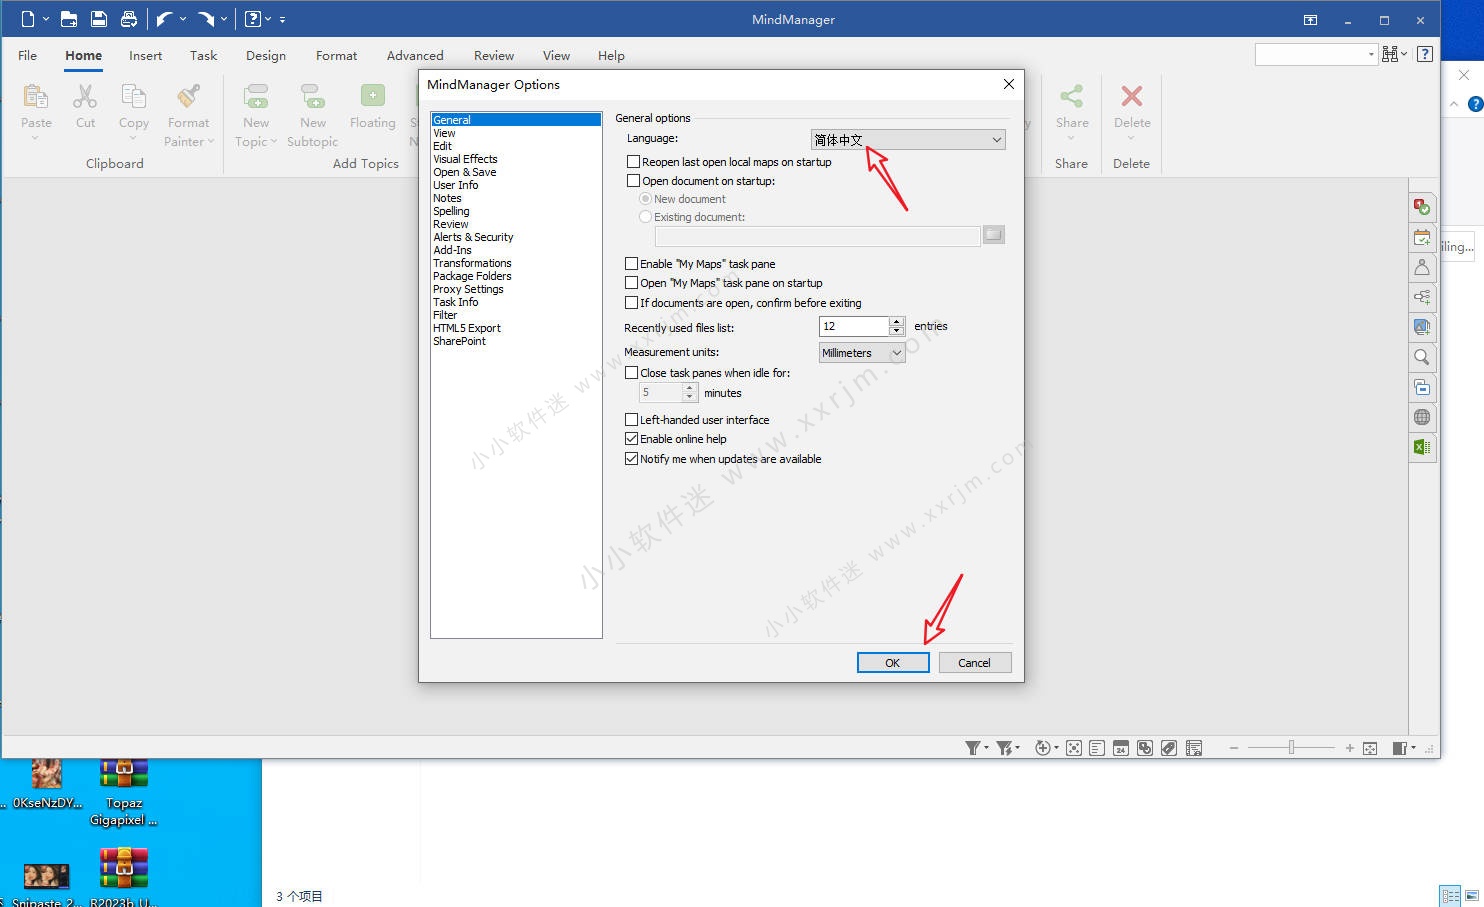Expand the New Topic dropdown arrow
This screenshot has height=907, width=1484.
(x=273, y=142)
